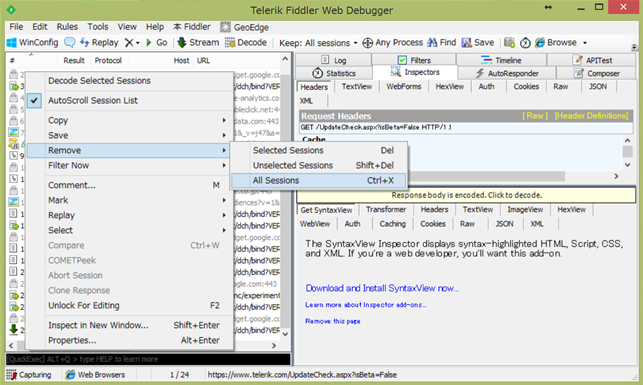This screenshot has width=643, height=385.
Task: Click the Any Process target icon
Action: pyautogui.click(x=367, y=43)
